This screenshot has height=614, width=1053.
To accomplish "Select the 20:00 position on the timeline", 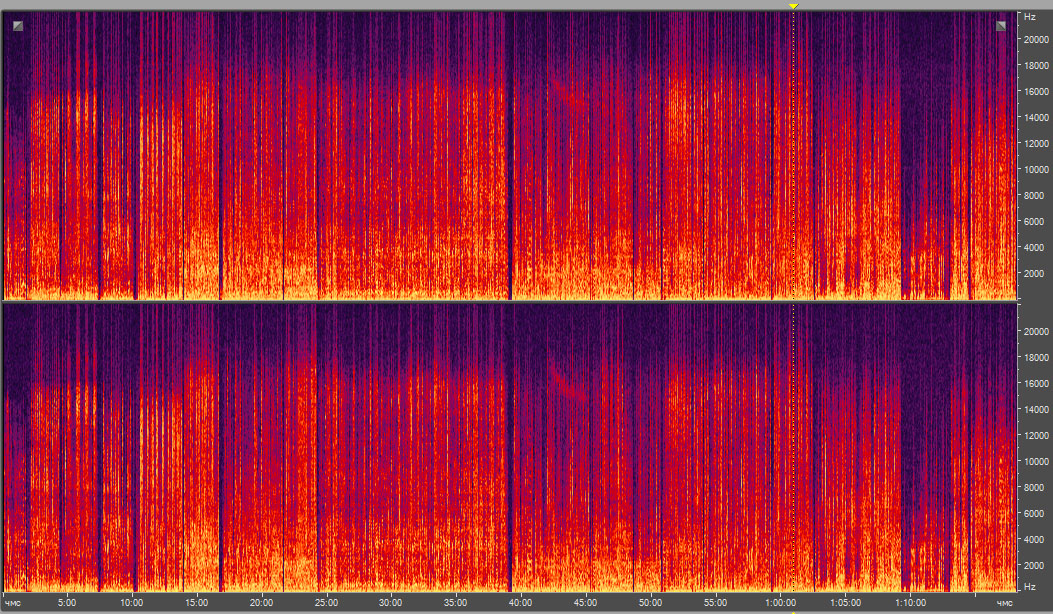I will (261, 603).
